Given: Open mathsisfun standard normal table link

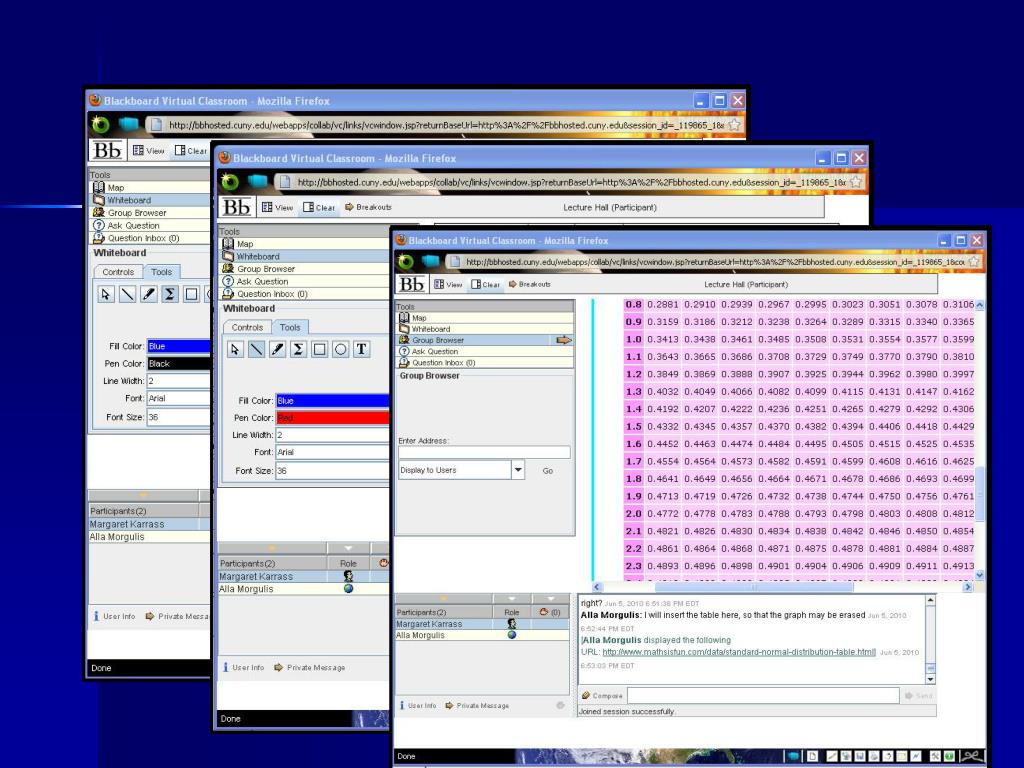Looking at the screenshot, I should (739, 652).
